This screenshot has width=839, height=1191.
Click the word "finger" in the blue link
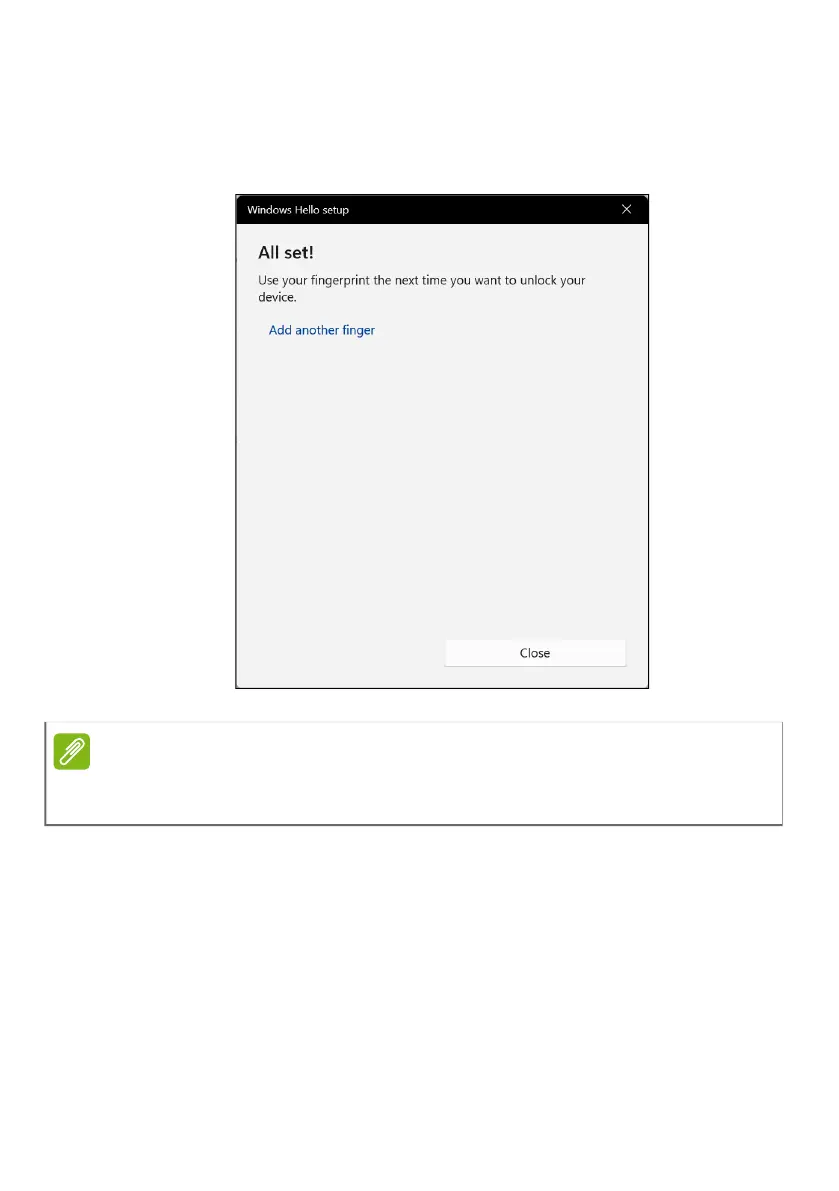(358, 330)
